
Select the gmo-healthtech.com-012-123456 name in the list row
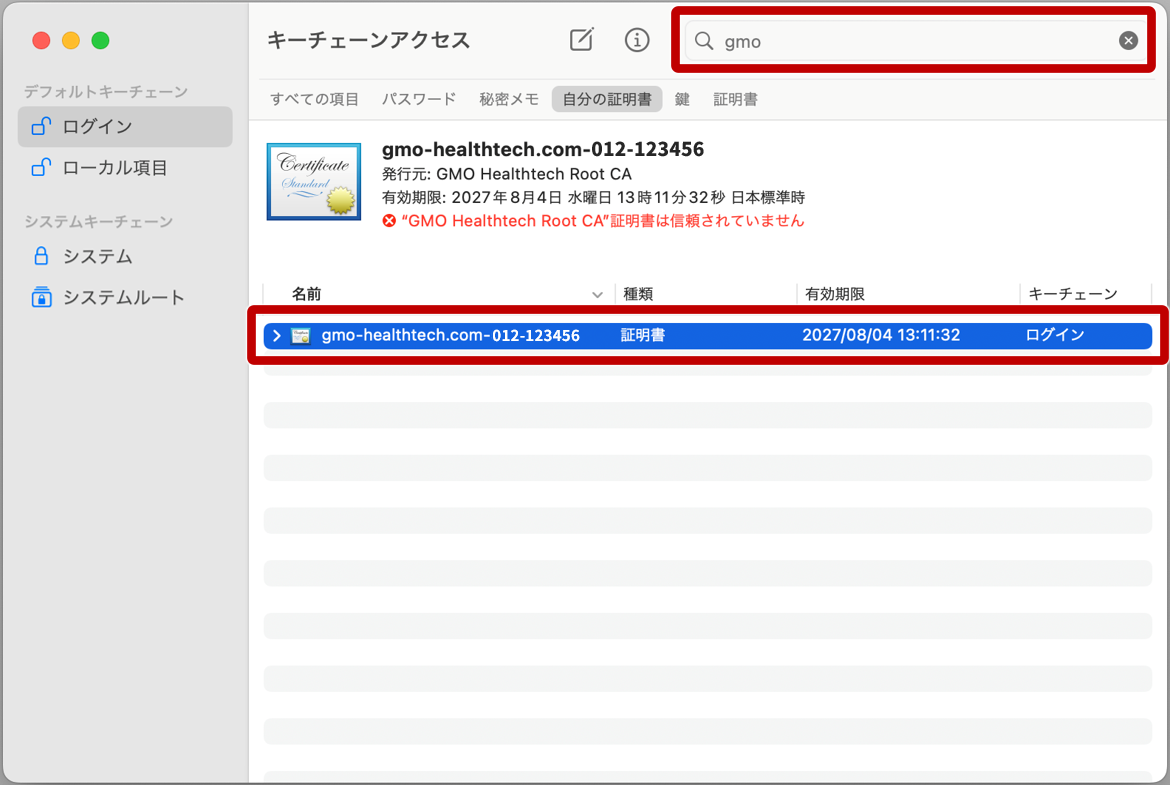[450, 336]
